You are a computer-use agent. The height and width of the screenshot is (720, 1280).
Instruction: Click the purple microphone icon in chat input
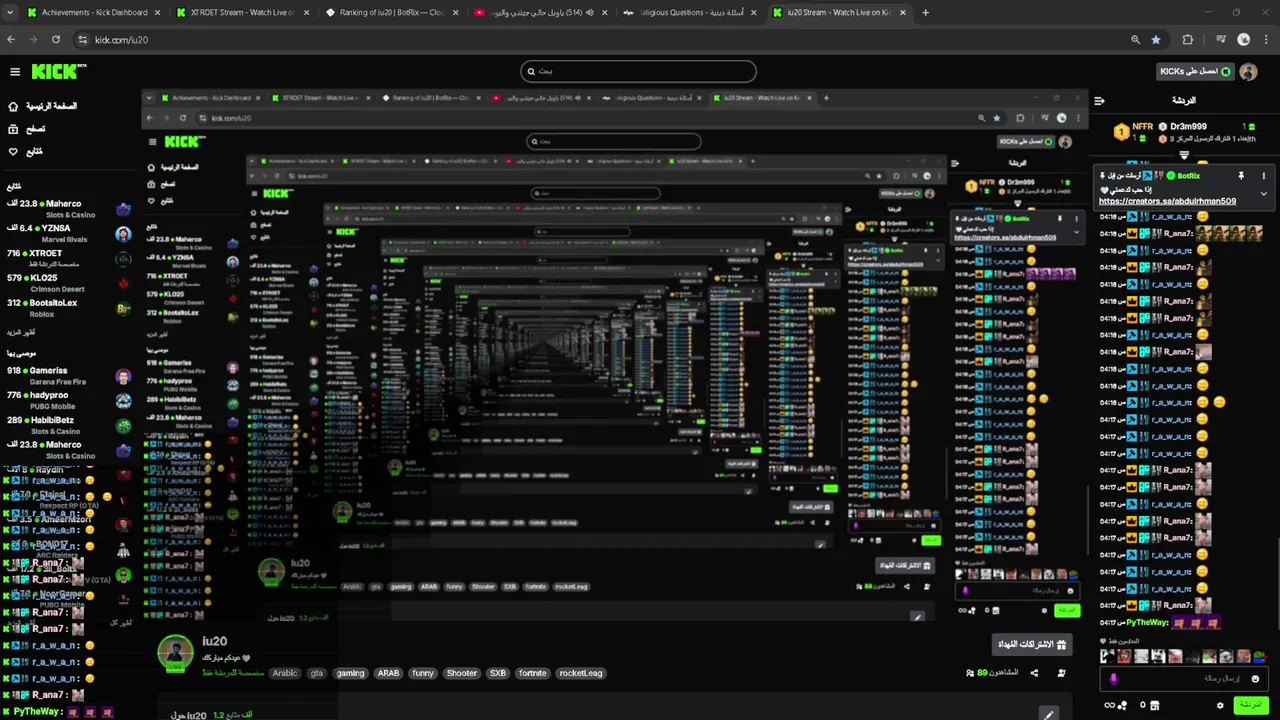tap(1113, 678)
